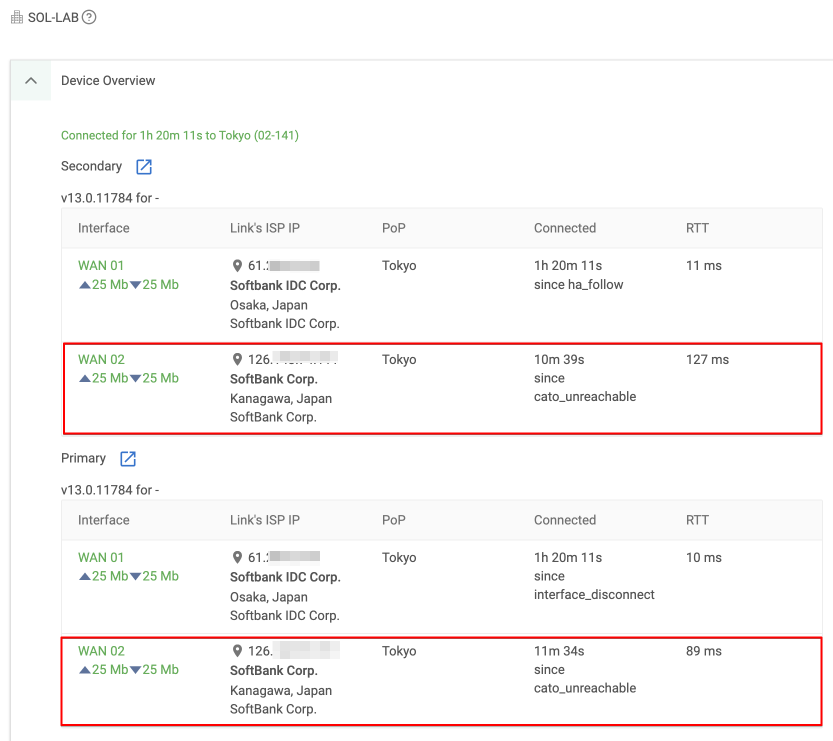Viewport: 833px width, 741px height.
Task: Click Interface column header in Secondary table
Action: click(x=104, y=228)
